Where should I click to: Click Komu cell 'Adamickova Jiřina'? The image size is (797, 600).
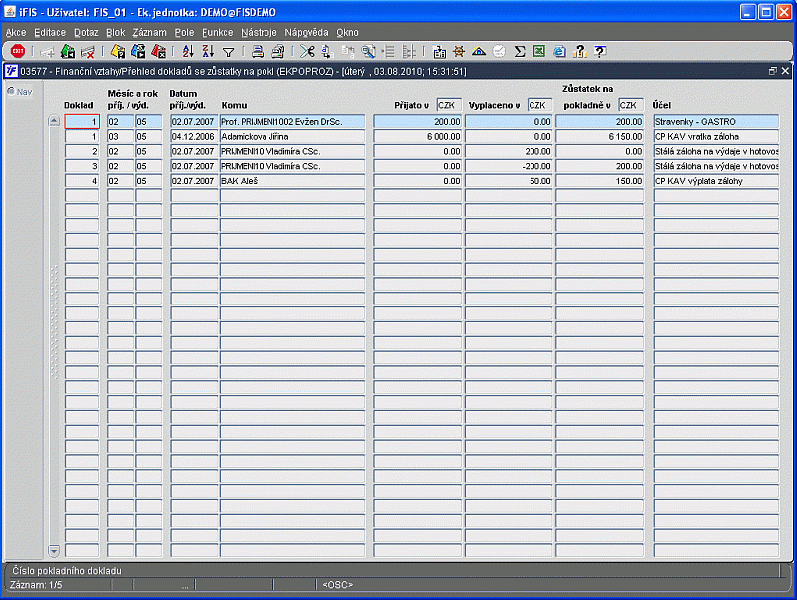292,136
